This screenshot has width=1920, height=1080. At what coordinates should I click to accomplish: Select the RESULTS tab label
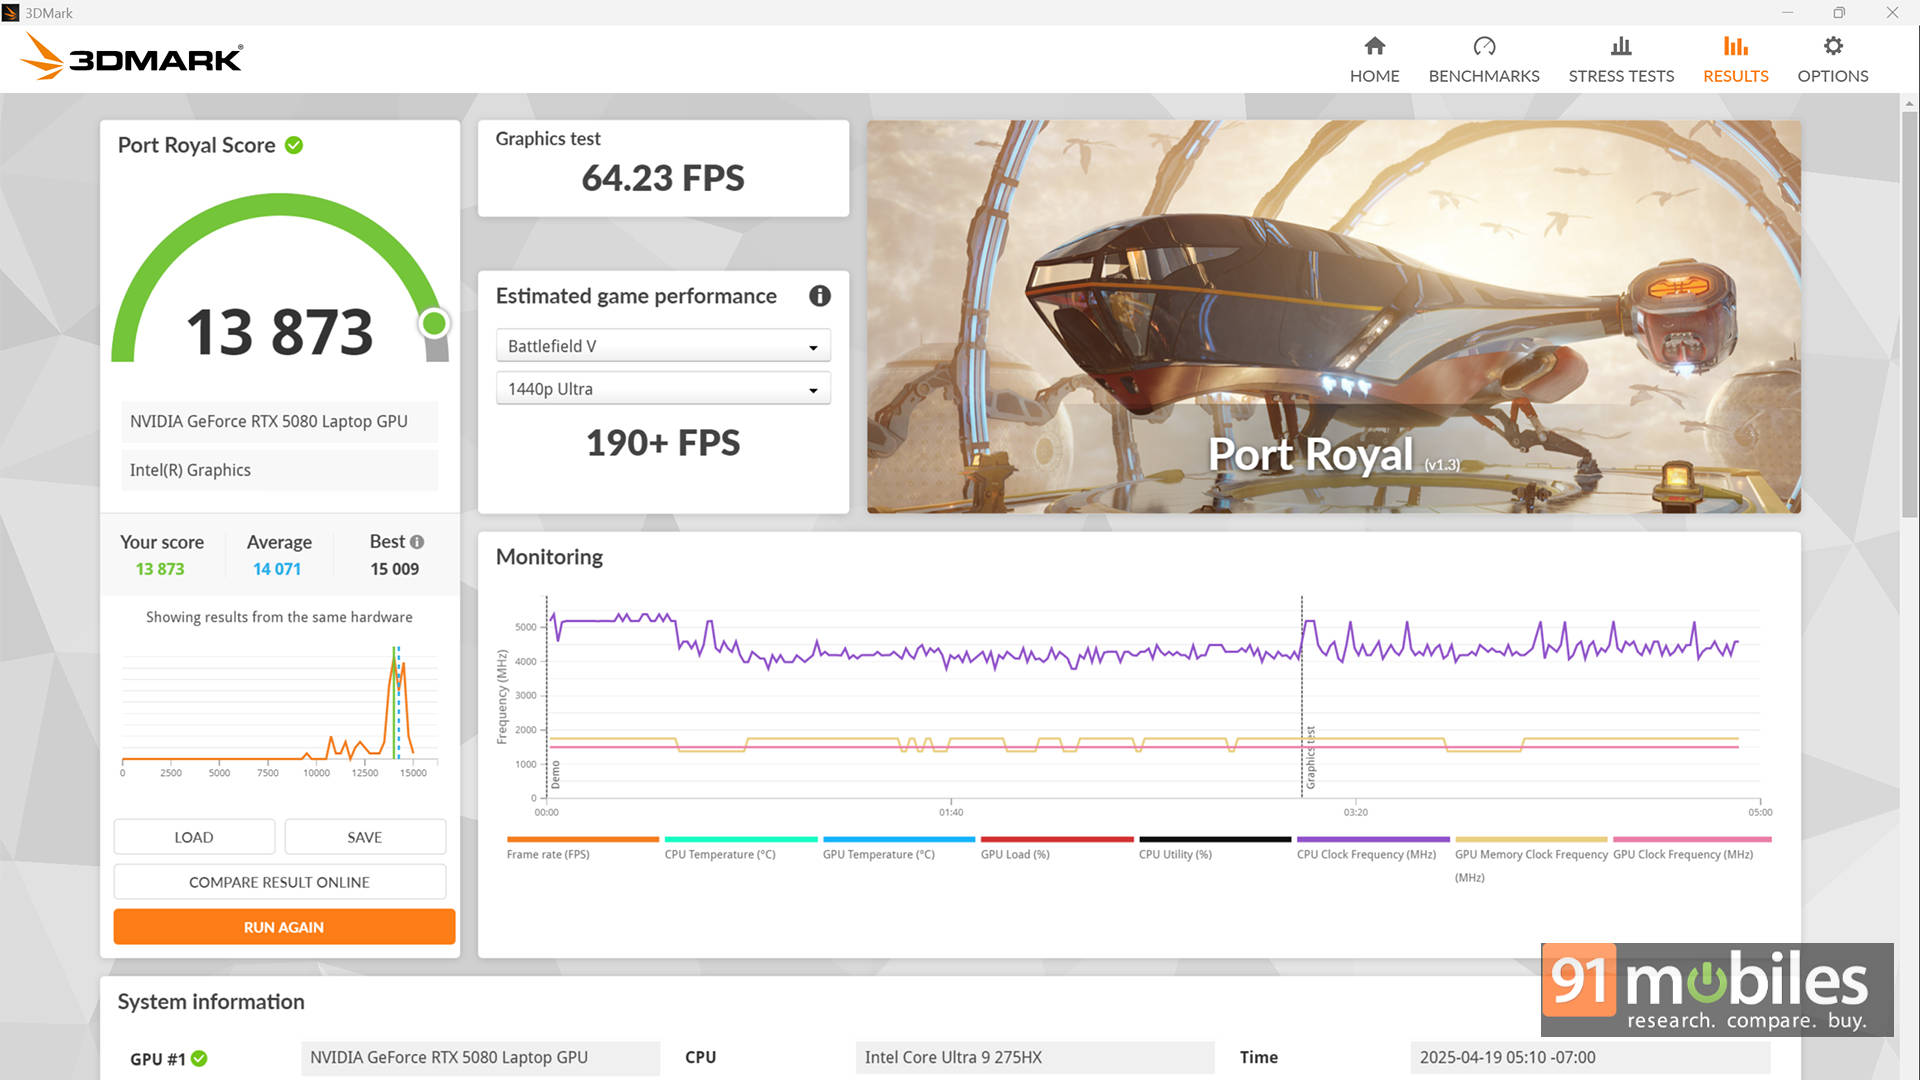1735,76
